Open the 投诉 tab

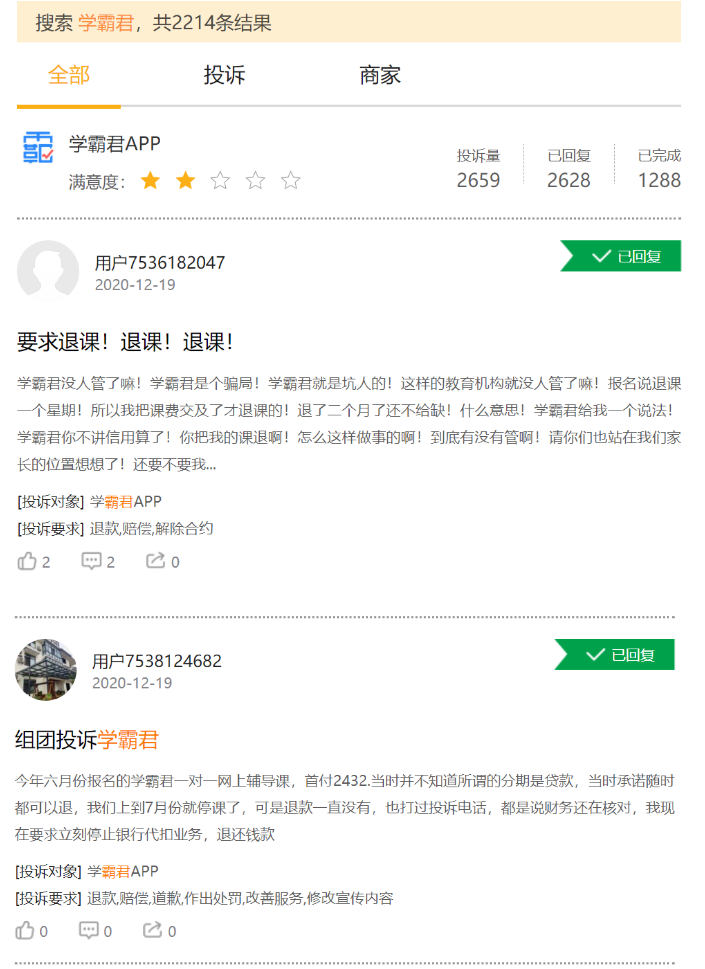point(224,75)
